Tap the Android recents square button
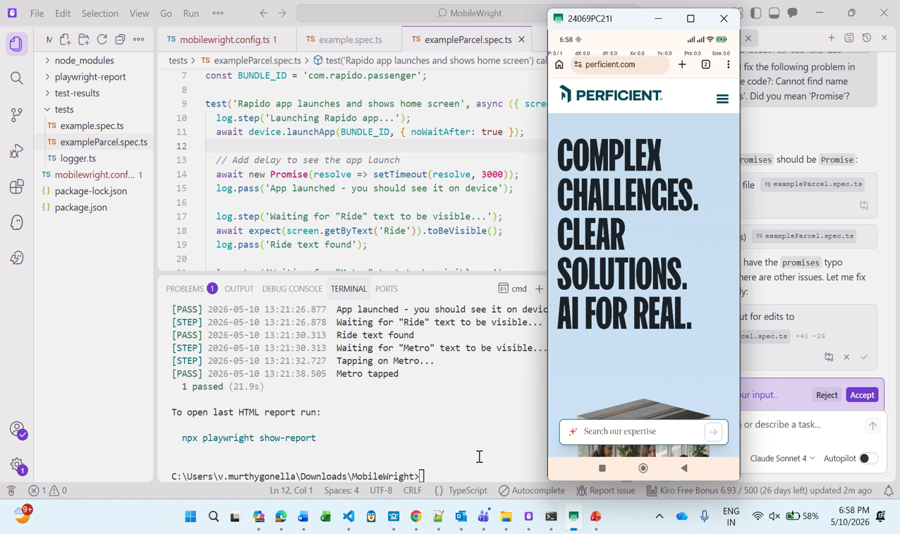900x534 pixels. [x=602, y=468]
